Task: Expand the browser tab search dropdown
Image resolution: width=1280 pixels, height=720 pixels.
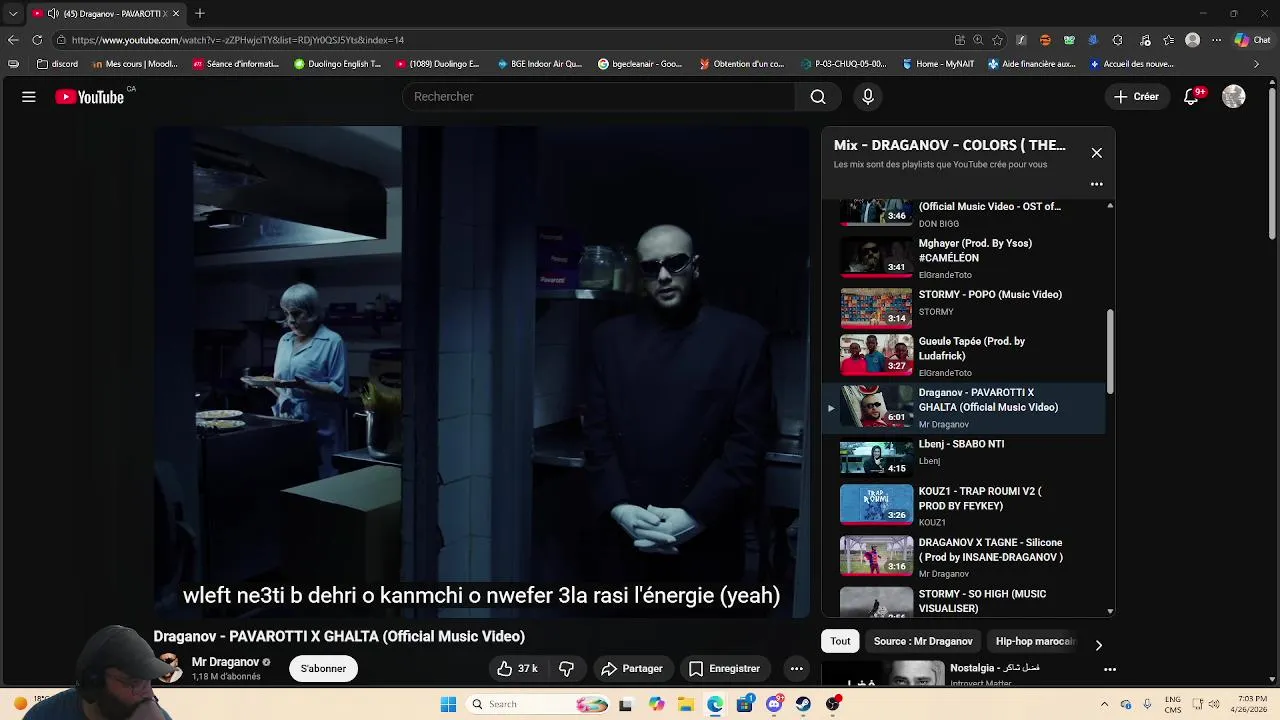Action: (13, 13)
